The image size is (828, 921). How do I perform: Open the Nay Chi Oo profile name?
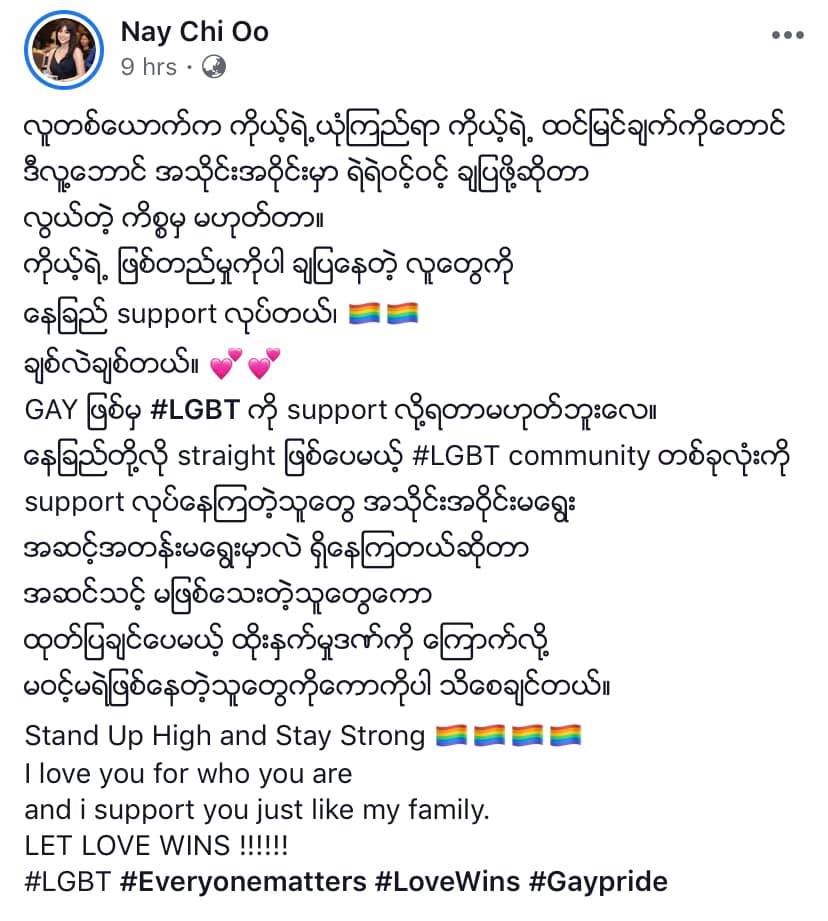194,32
